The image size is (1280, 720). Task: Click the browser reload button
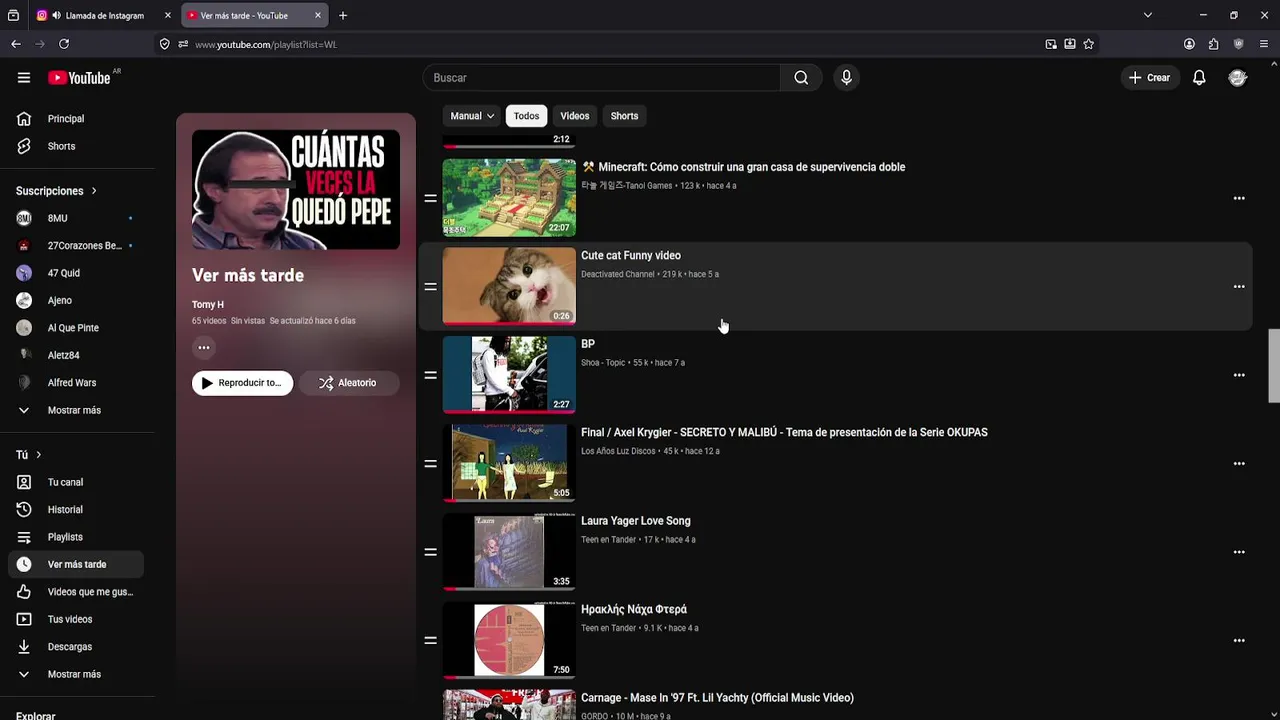click(64, 44)
